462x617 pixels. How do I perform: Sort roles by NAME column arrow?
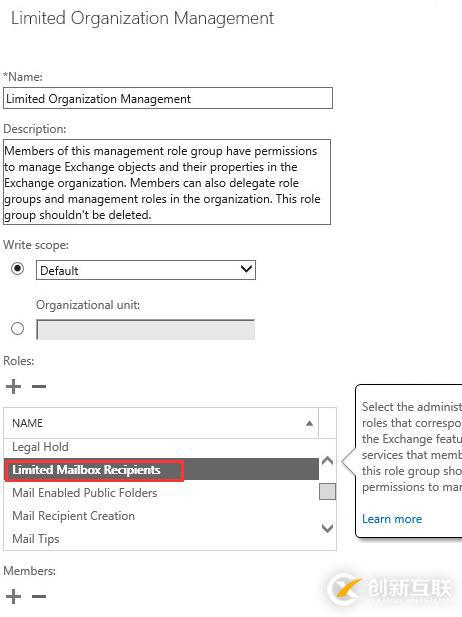309,423
